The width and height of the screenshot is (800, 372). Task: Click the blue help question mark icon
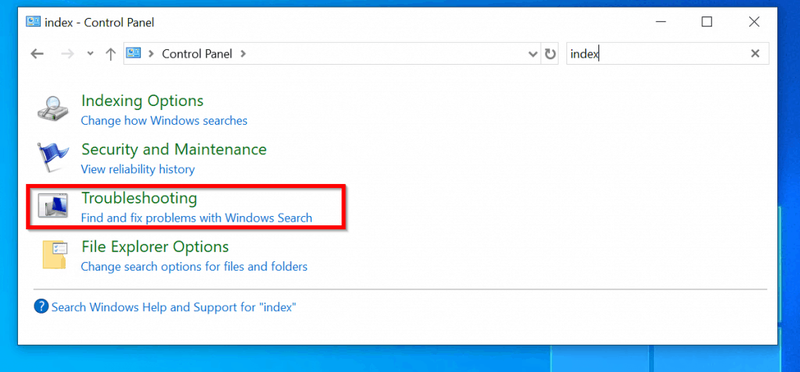coord(41,307)
